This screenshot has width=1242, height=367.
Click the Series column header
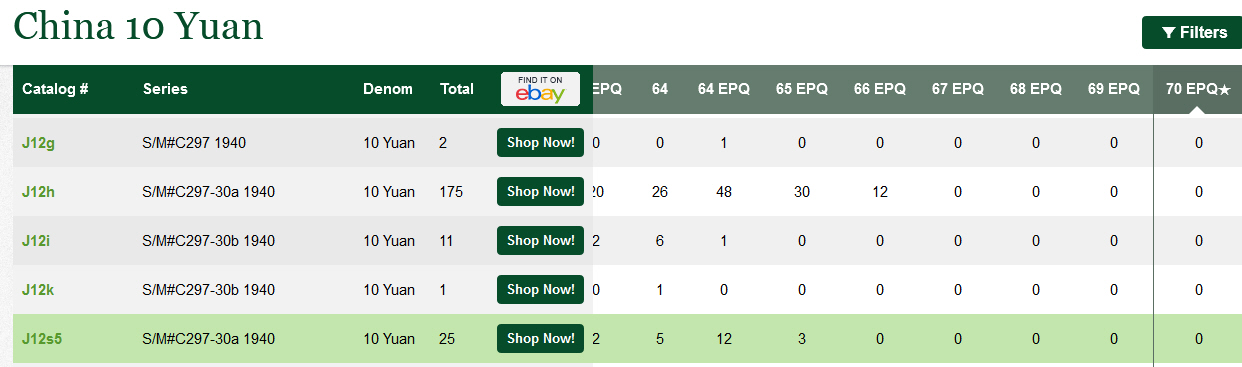click(165, 89)
